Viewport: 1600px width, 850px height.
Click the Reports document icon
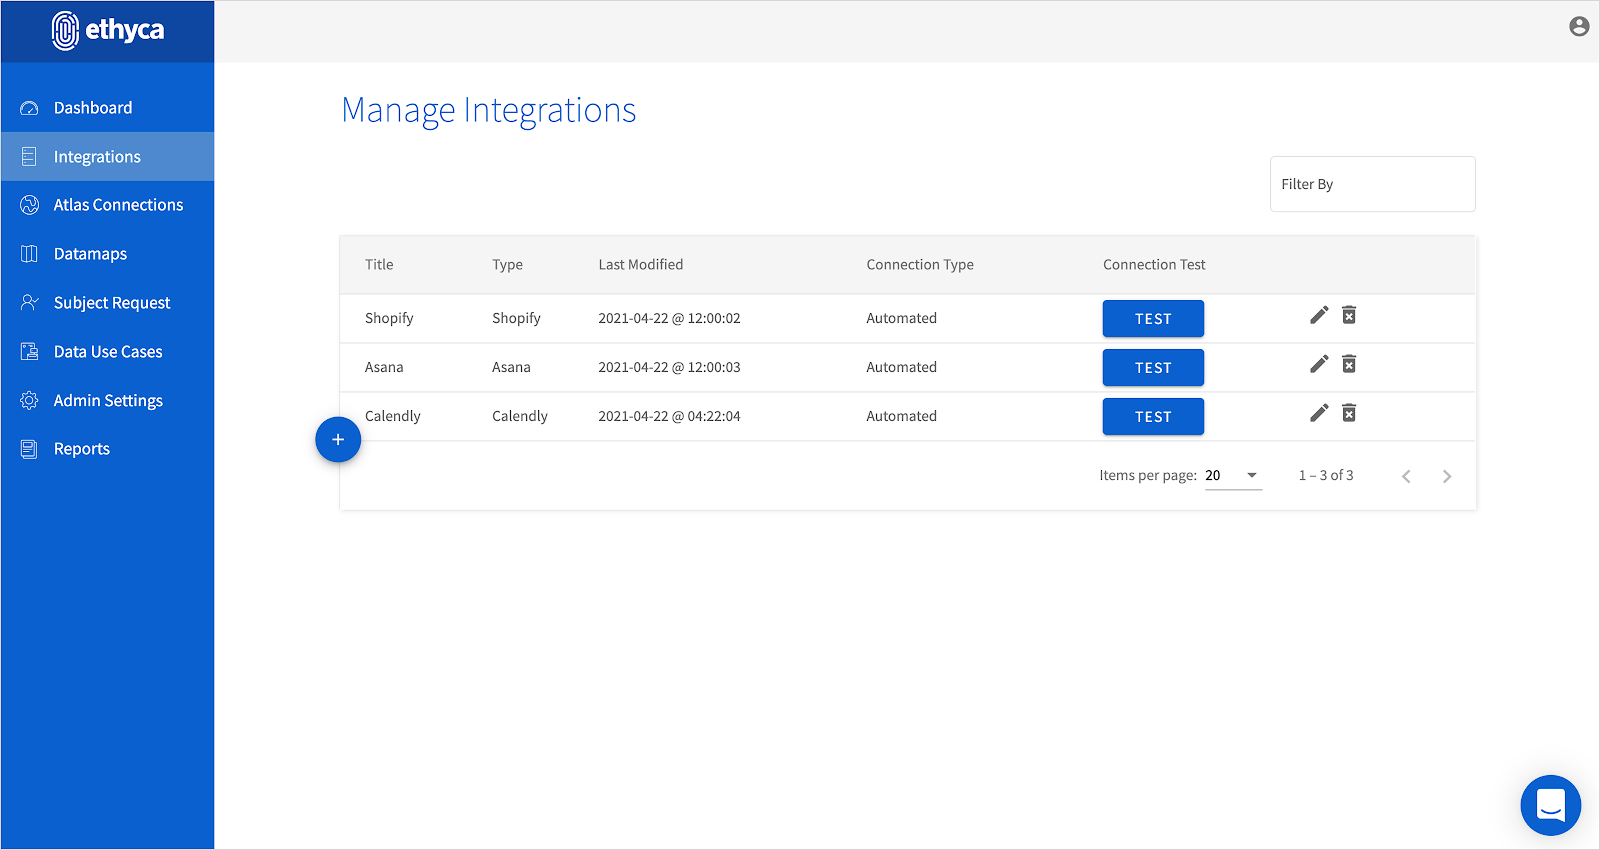tap(29, 449)
